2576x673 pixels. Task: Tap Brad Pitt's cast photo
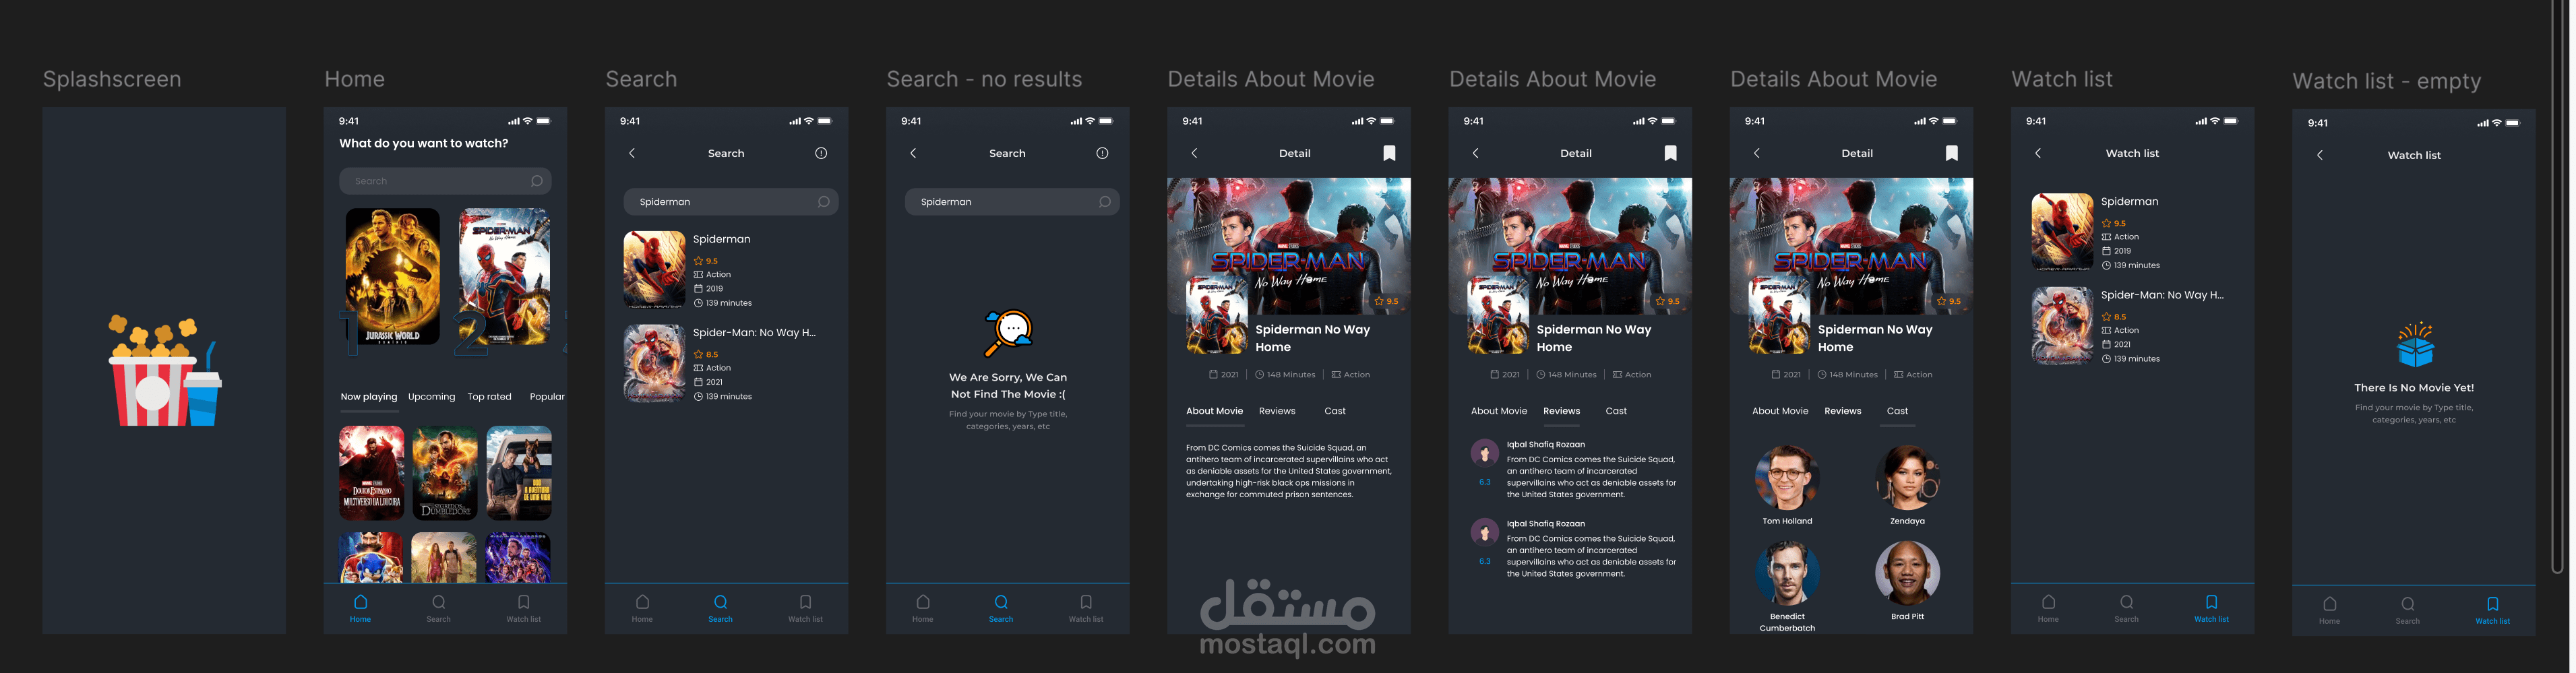(x=1907, y=573)
